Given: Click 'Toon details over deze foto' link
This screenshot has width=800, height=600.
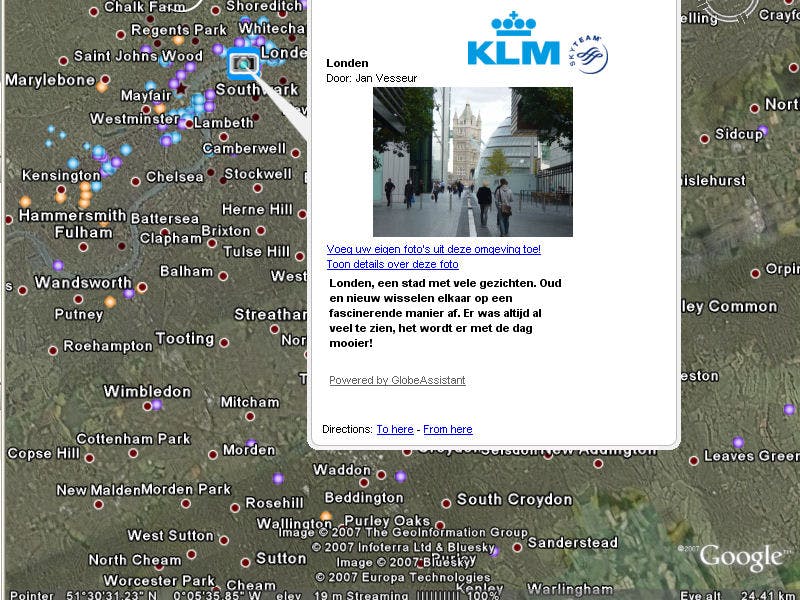Looking at the screenshot, I should coord(392,264).
